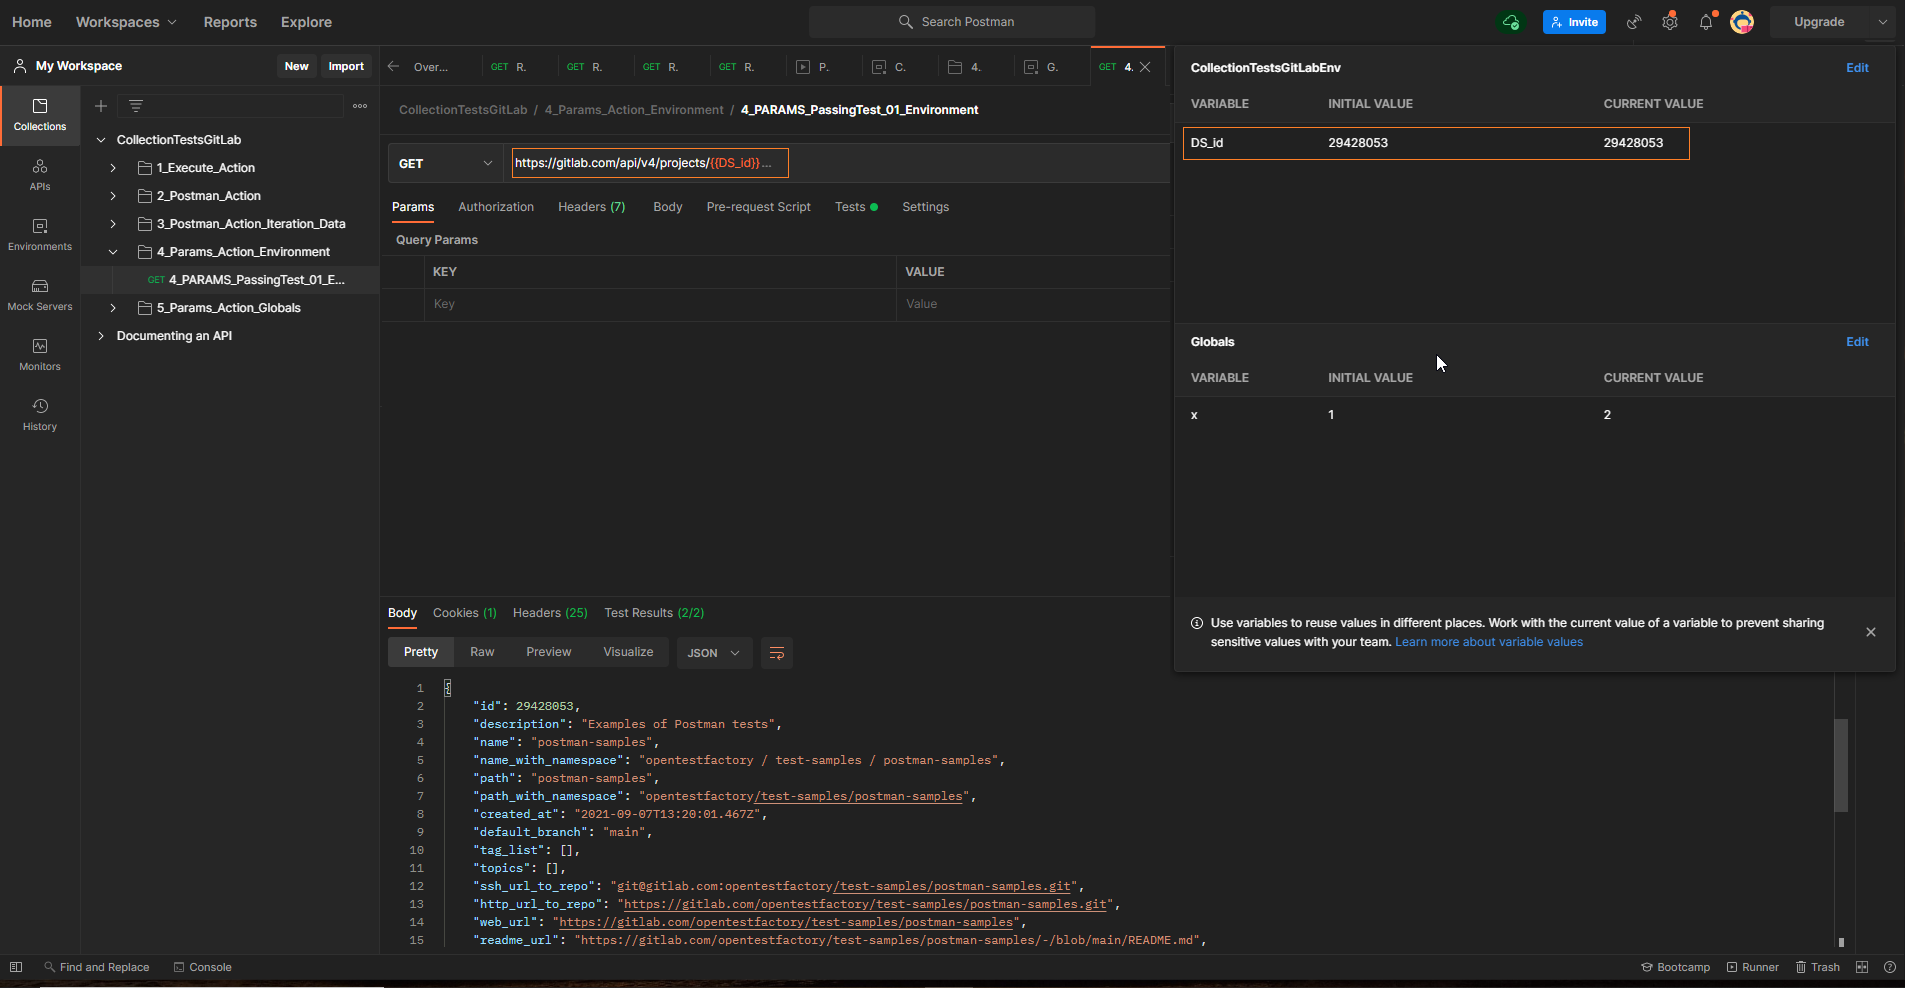This screenshot has width=1905, height=988.
Task: Open the Reports menu
Action: [x=230, y=21]
